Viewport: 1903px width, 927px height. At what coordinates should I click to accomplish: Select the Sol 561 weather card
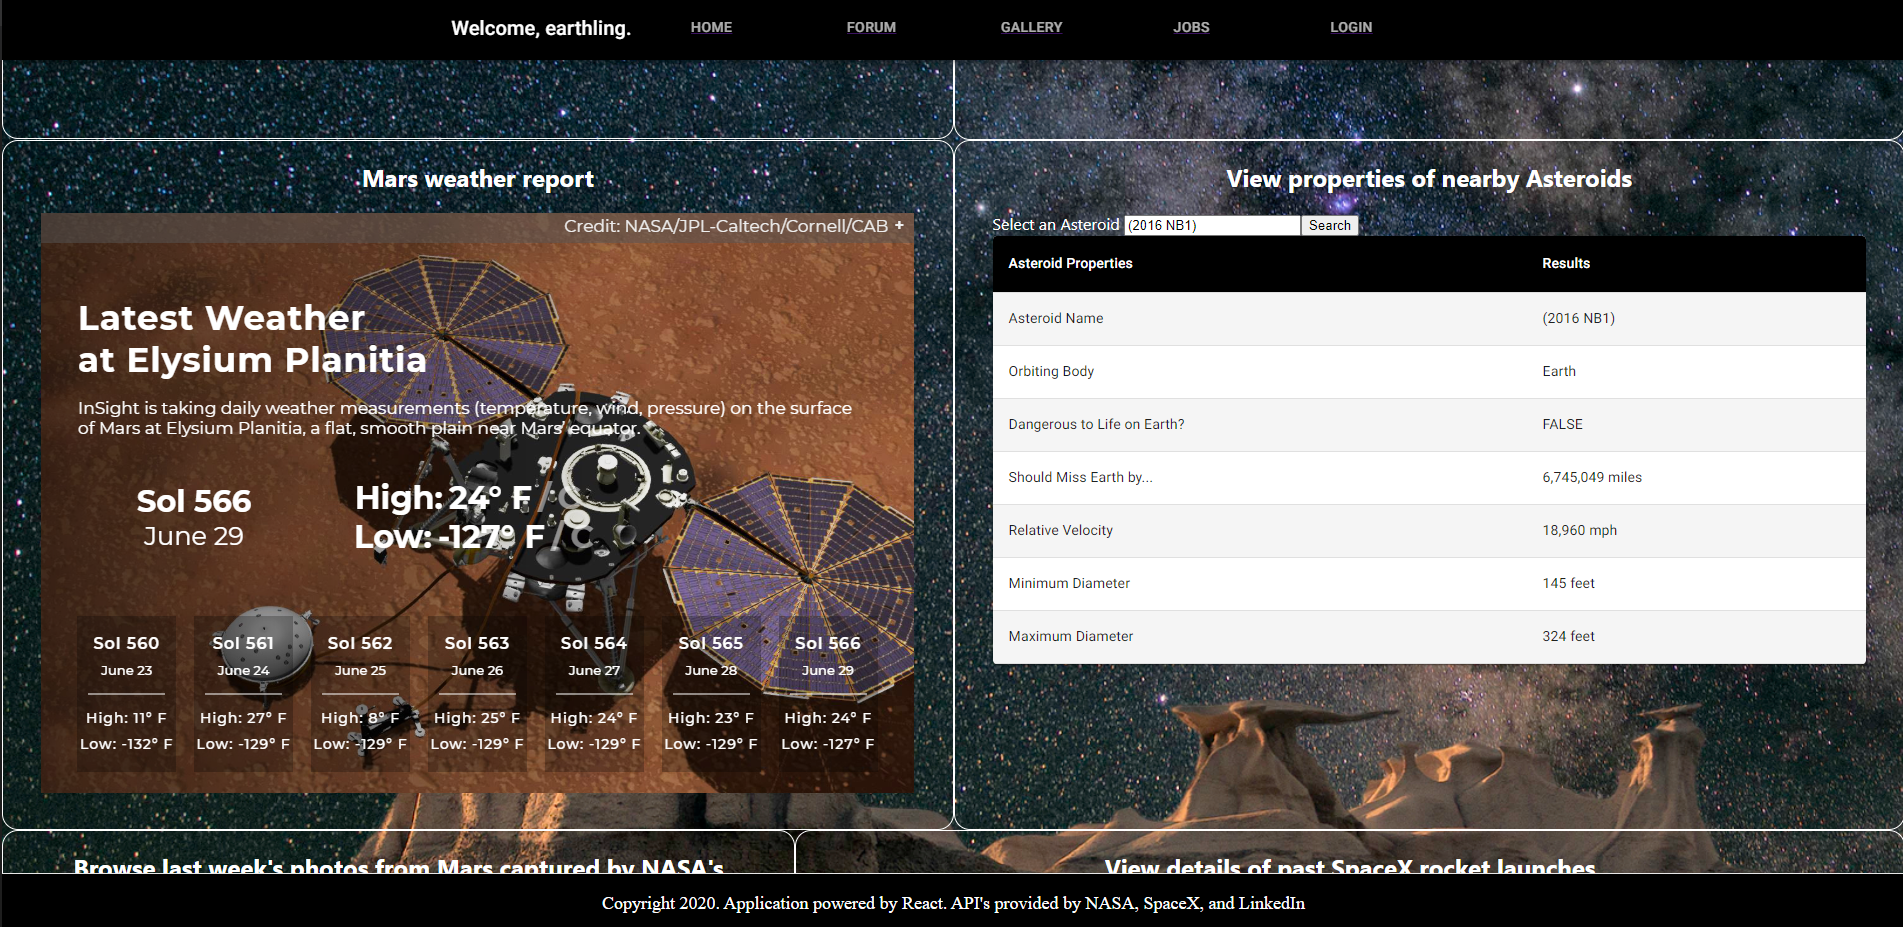tap(243, 693)
